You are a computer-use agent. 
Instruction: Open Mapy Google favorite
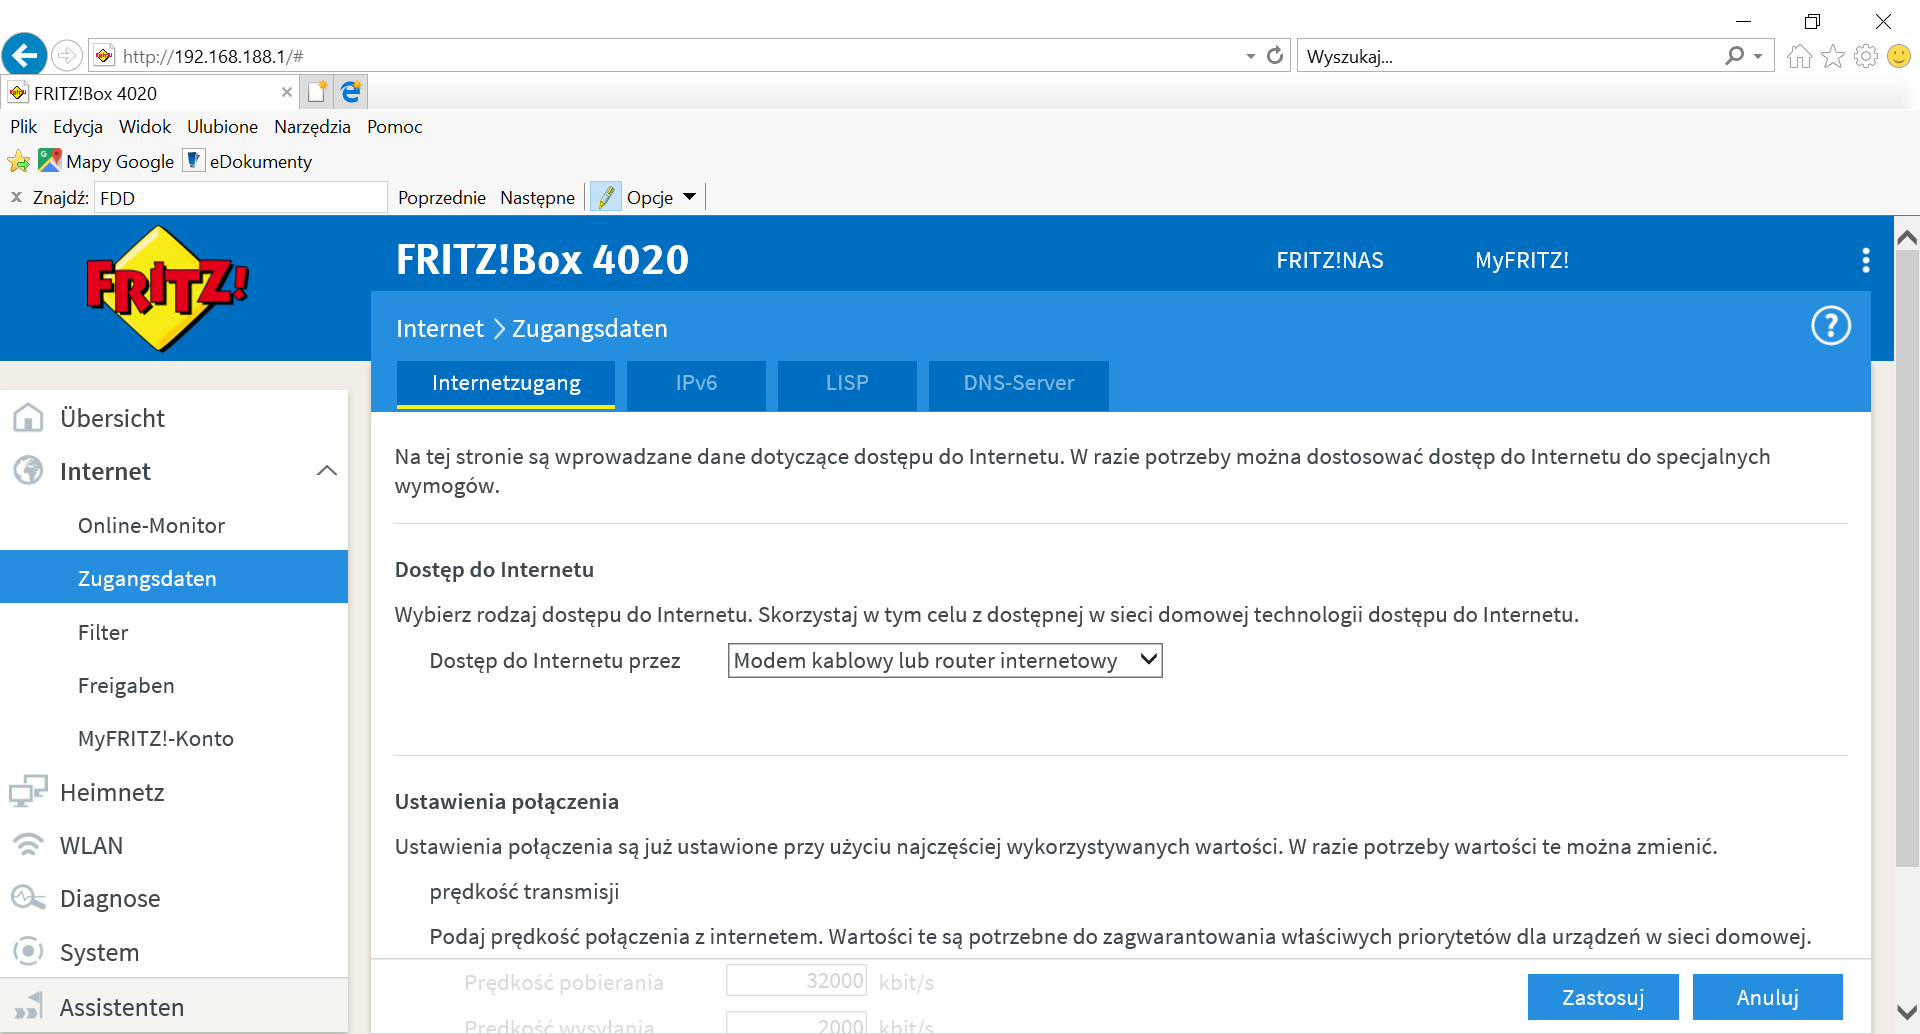point(106,161)
